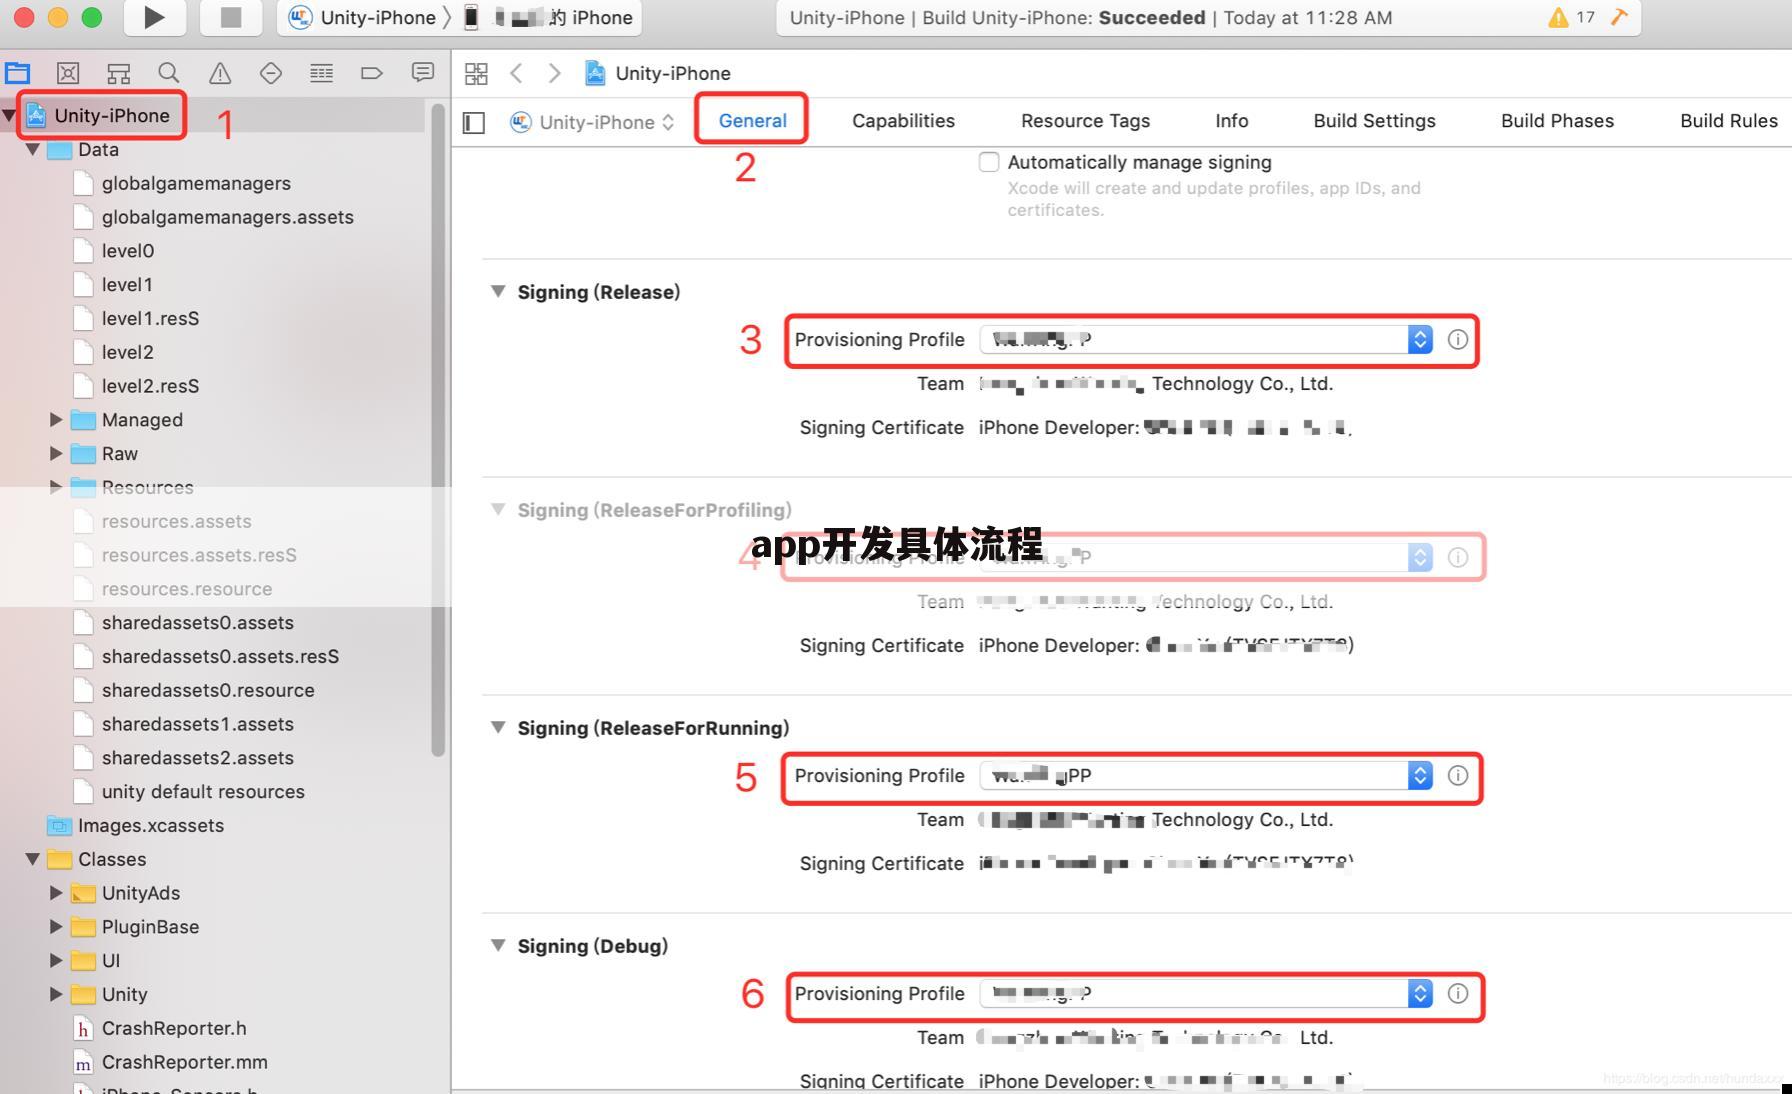Image resolution: width=1792 pixels, height=1094 pixels.
Task: Collapse the Signing (Debug) section
Action: tap(498, 946)
